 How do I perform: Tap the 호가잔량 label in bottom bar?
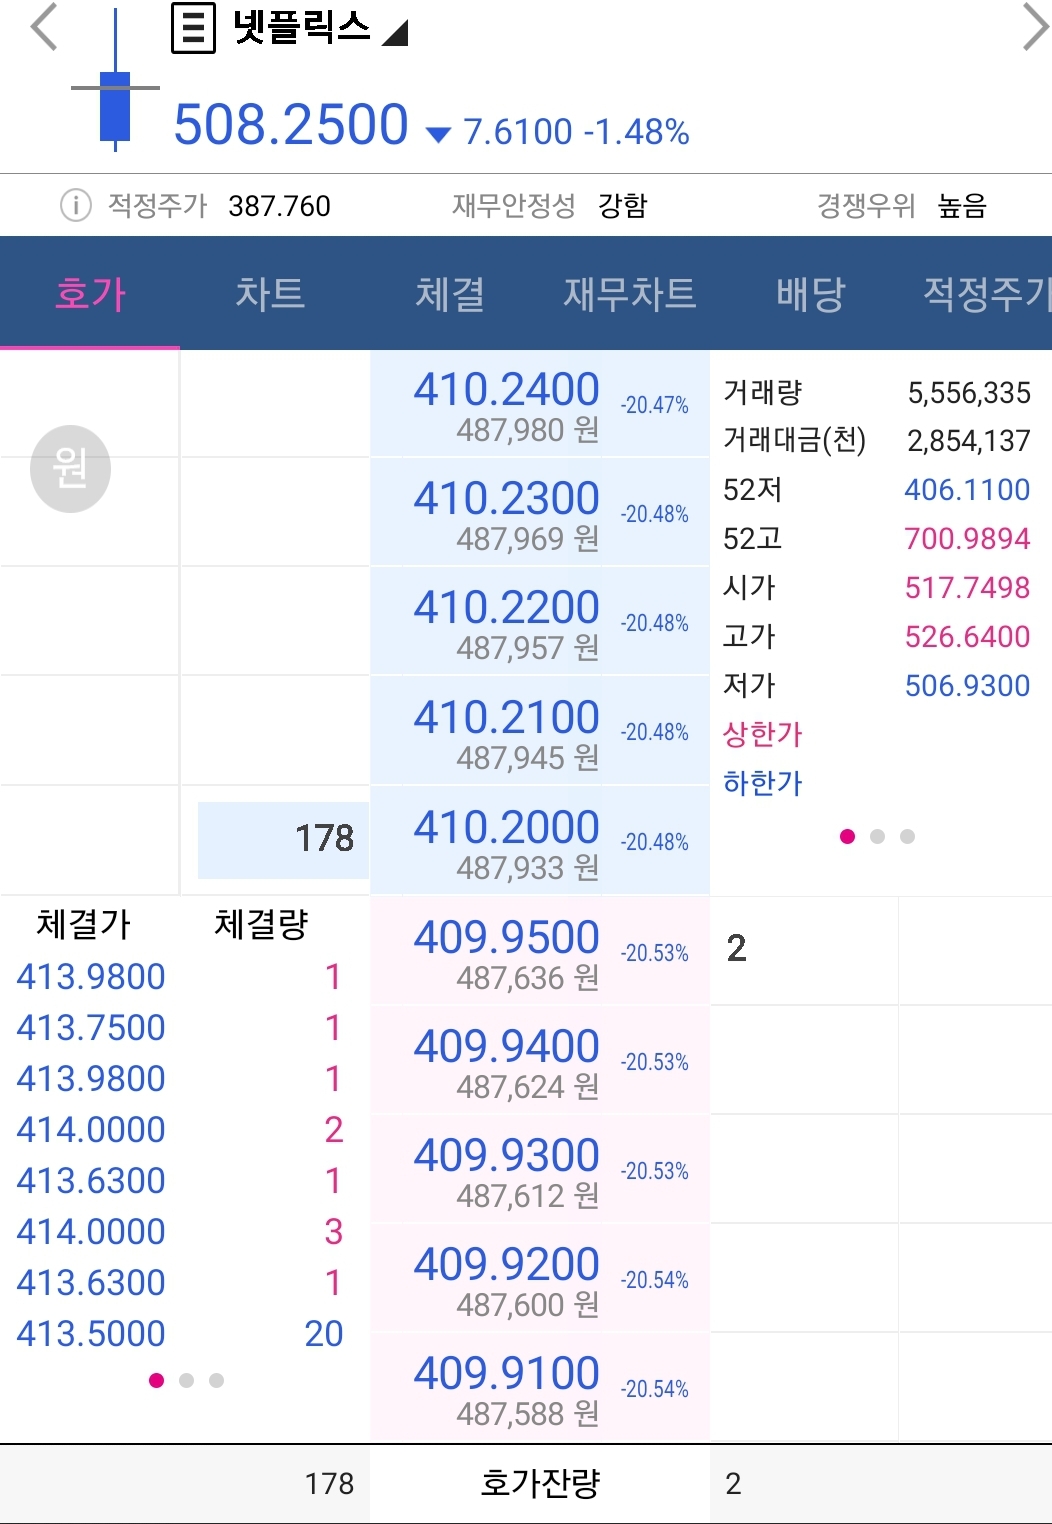coord(540,1483)
